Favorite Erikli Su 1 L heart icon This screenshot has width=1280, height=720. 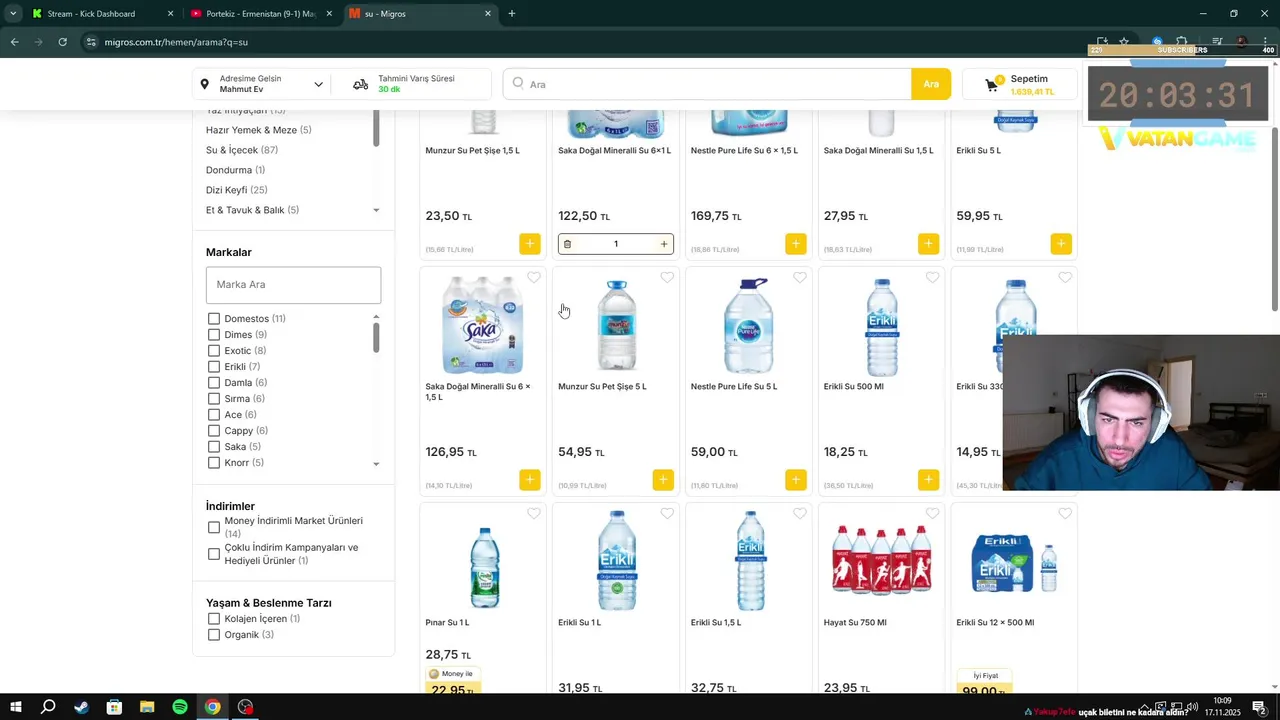667,514
